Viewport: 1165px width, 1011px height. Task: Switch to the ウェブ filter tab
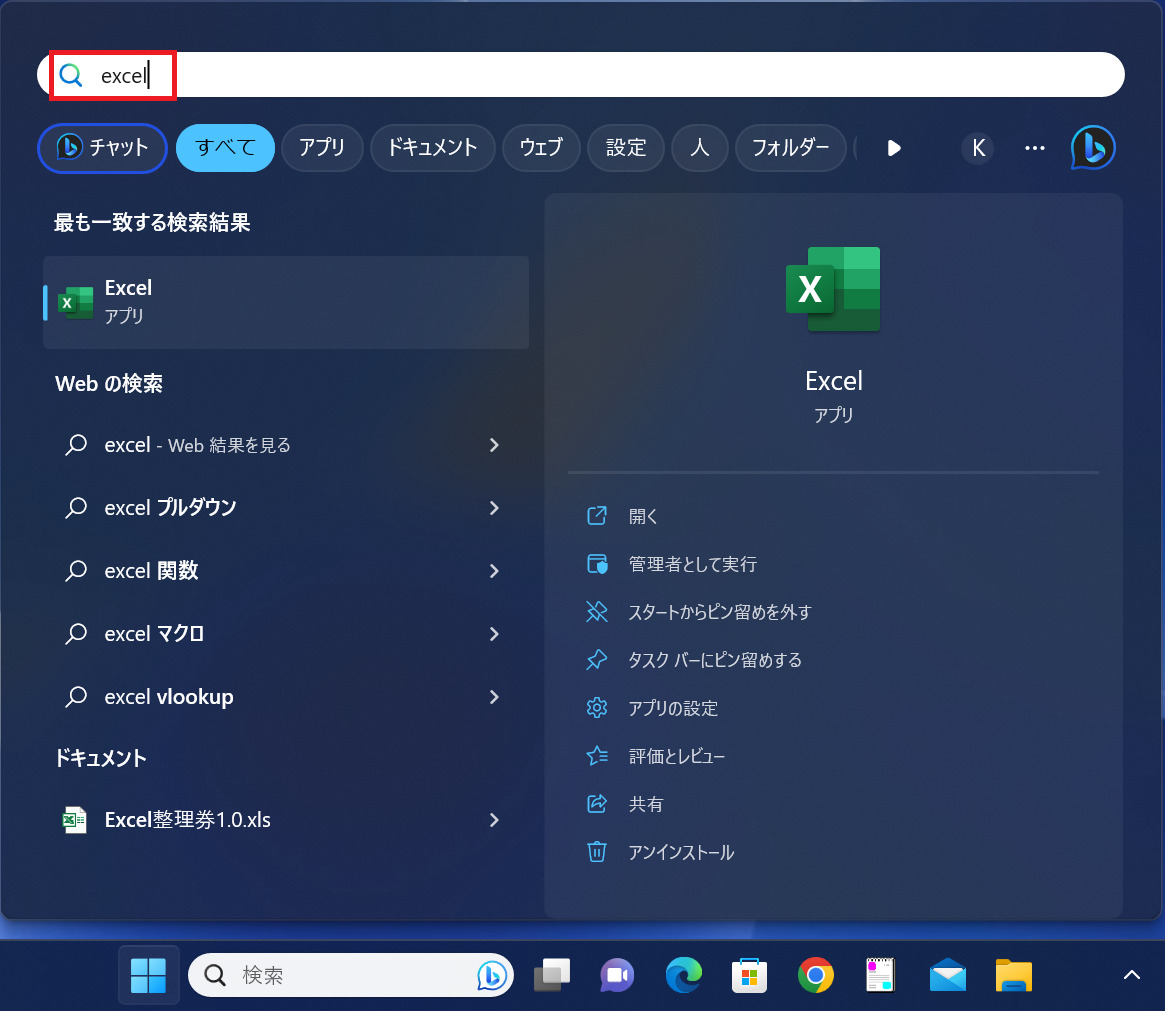click(541, 148)
